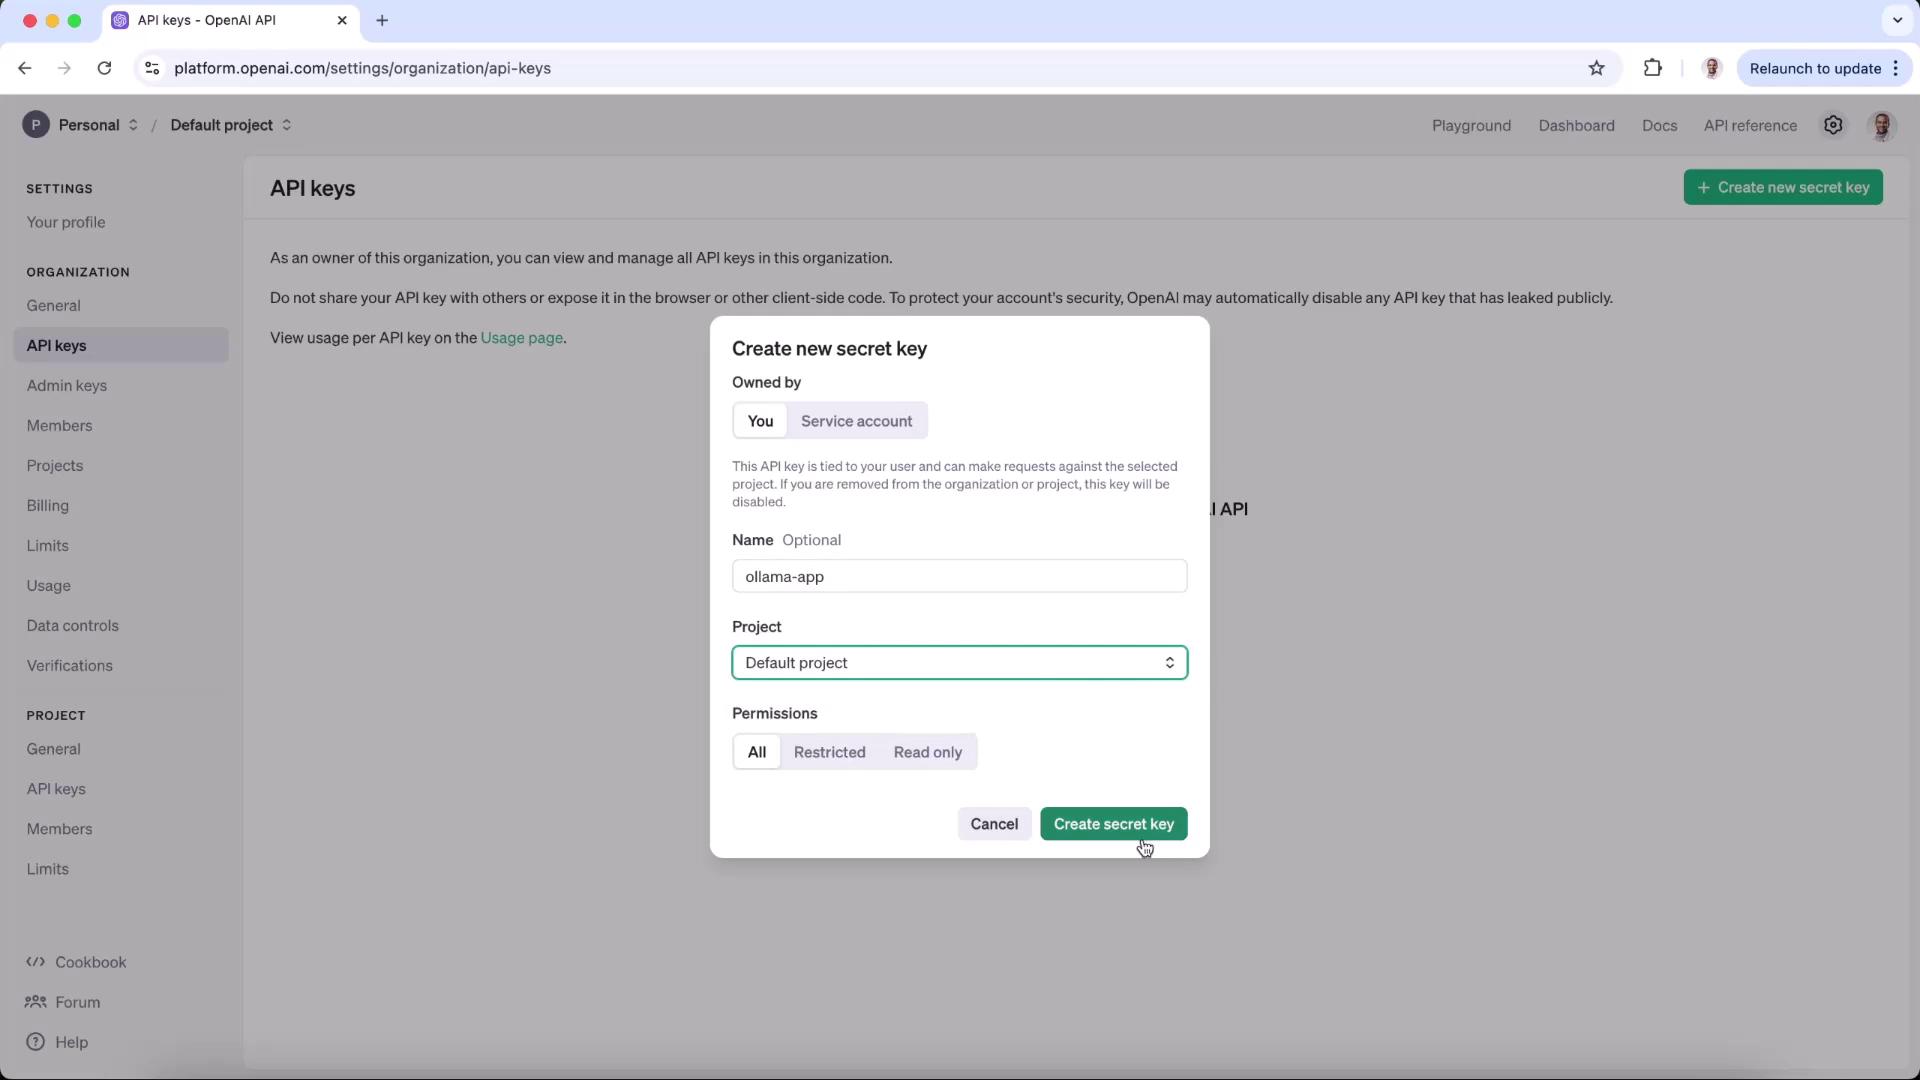1920x1080 pixels.
Task: Open the browser extensions puzzle icon
Action: click(x=1652, y=68)
